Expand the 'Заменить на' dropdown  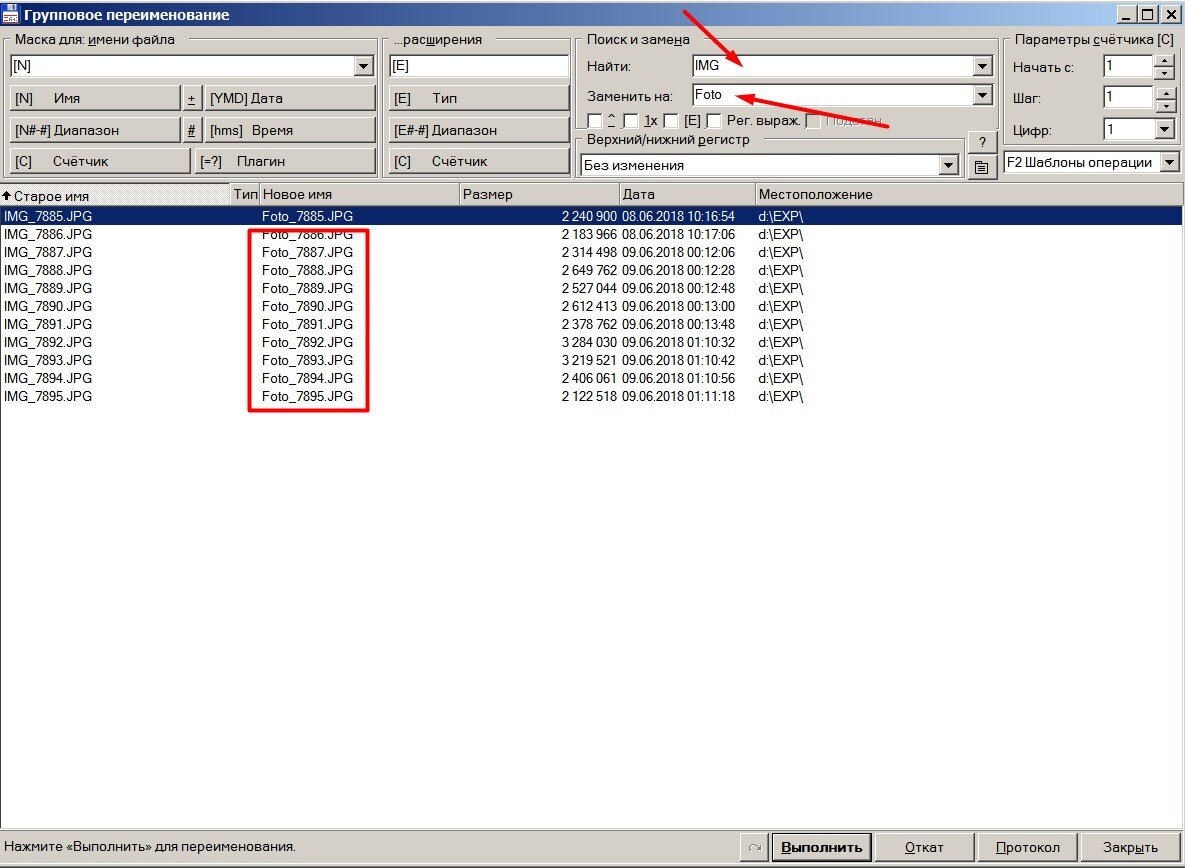coord(982,94)
